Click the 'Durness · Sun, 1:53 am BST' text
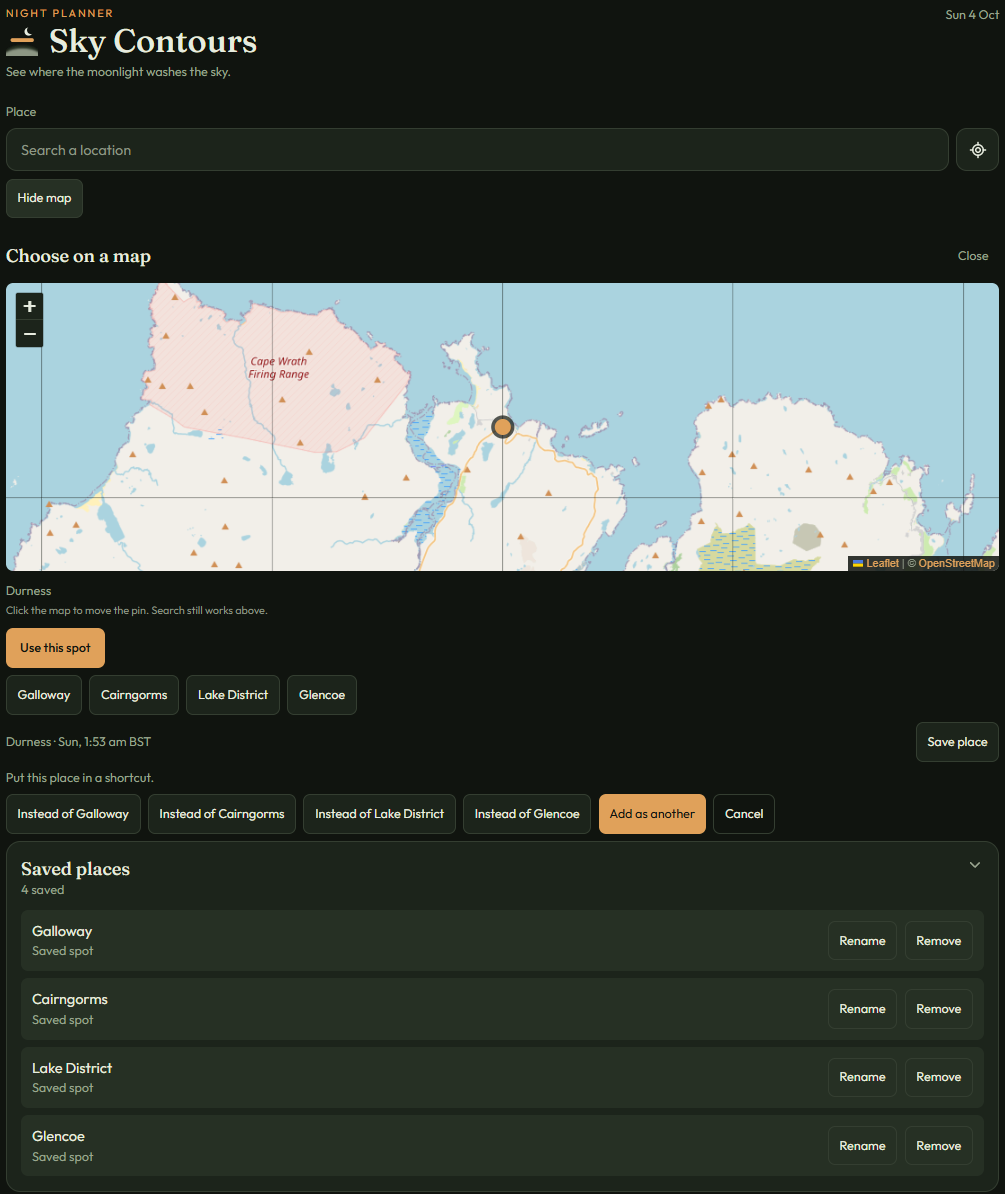The height and width of the screenshot is (1194, 1005). click(x=78, y=742)
